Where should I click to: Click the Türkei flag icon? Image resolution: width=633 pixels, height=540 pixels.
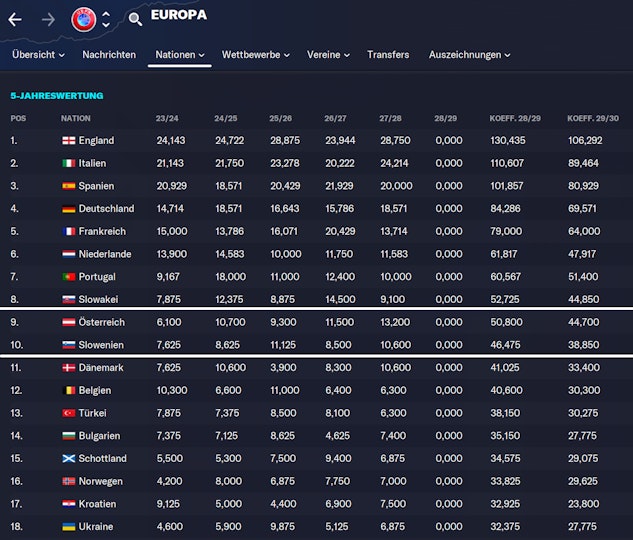point(68,413)
